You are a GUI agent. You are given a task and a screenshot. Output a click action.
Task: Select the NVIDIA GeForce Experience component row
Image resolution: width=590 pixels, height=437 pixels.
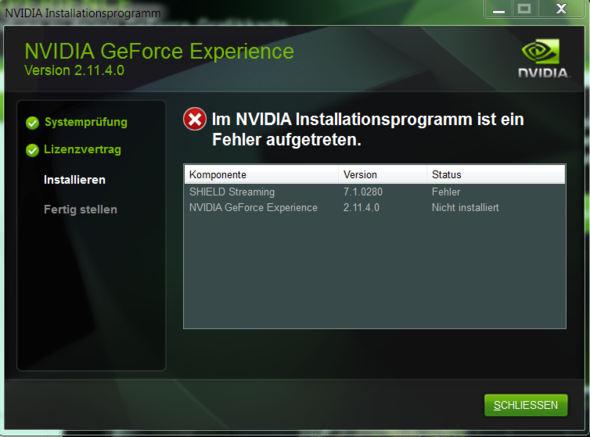click(375, 207)
